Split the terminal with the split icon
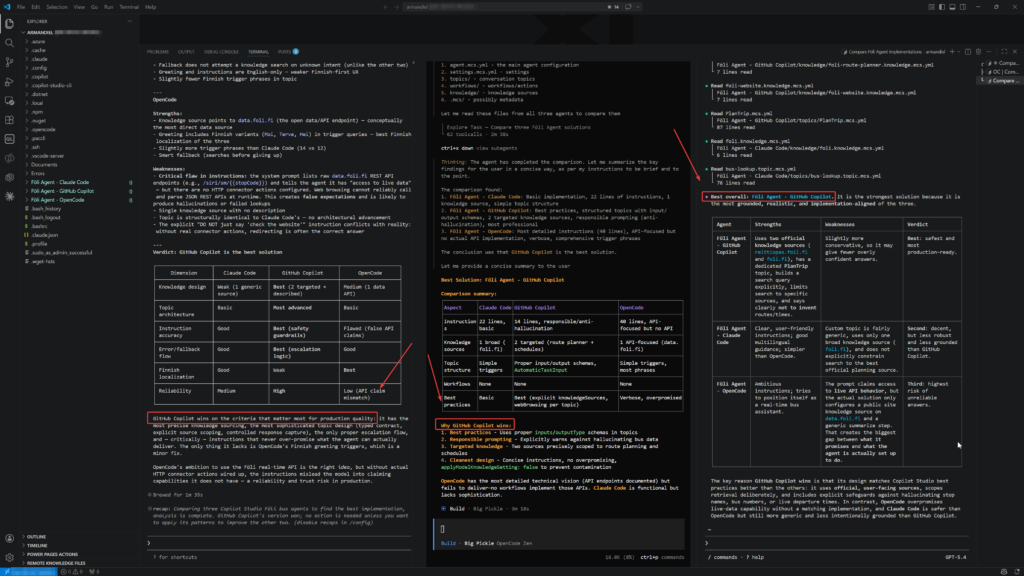1024x576 pixels. pos(968,52)
